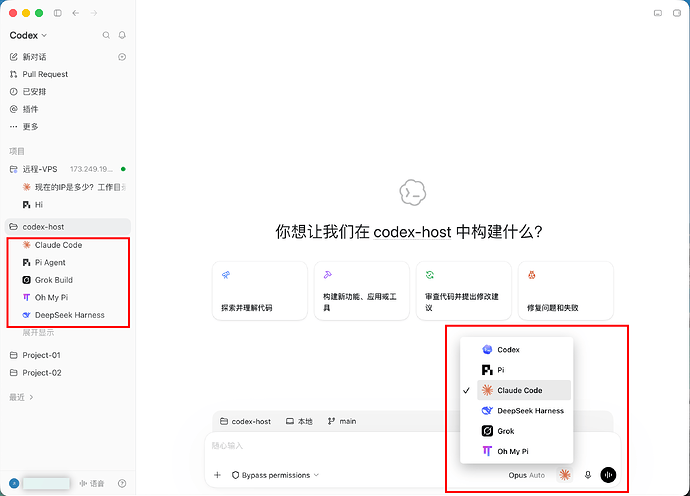The width and height of the screenshot is (690, 496).
Task: Open the 本地 environment selector
Action: coord(299,422)
